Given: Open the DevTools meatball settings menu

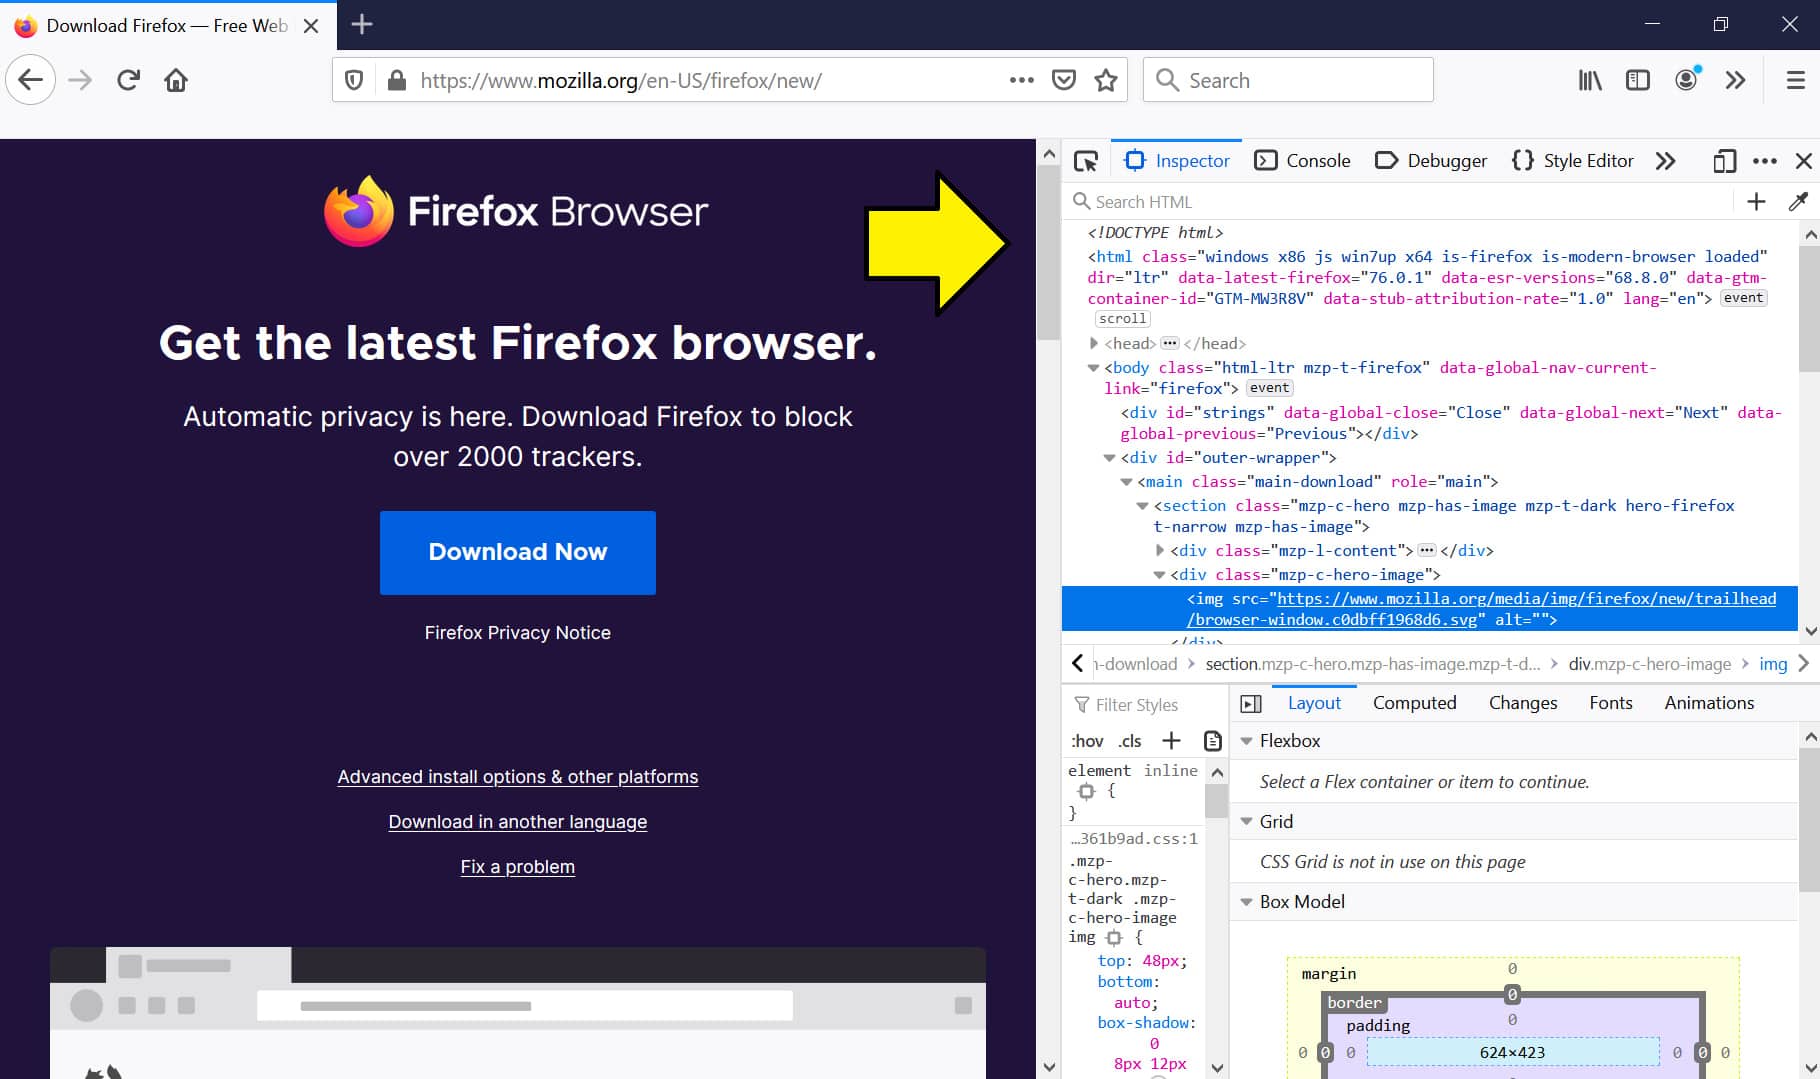Looking at the screenshot, I should [x=1763, y=160].
